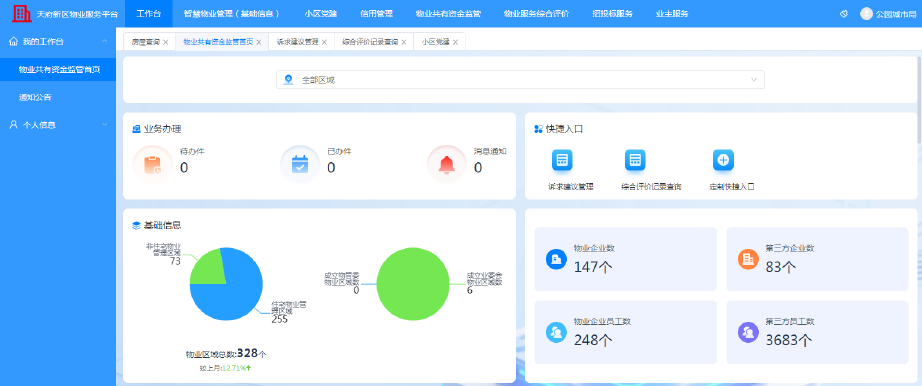Click the 第三方员工数 purple icon
The image size is (922, 386).
(748, 332)
